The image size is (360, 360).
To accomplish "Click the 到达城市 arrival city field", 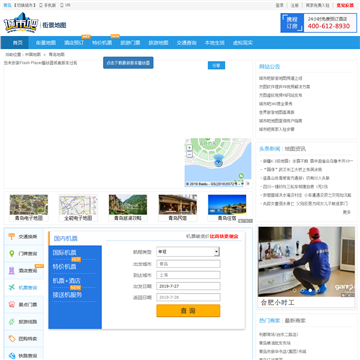I will click(x=188, y=275).
